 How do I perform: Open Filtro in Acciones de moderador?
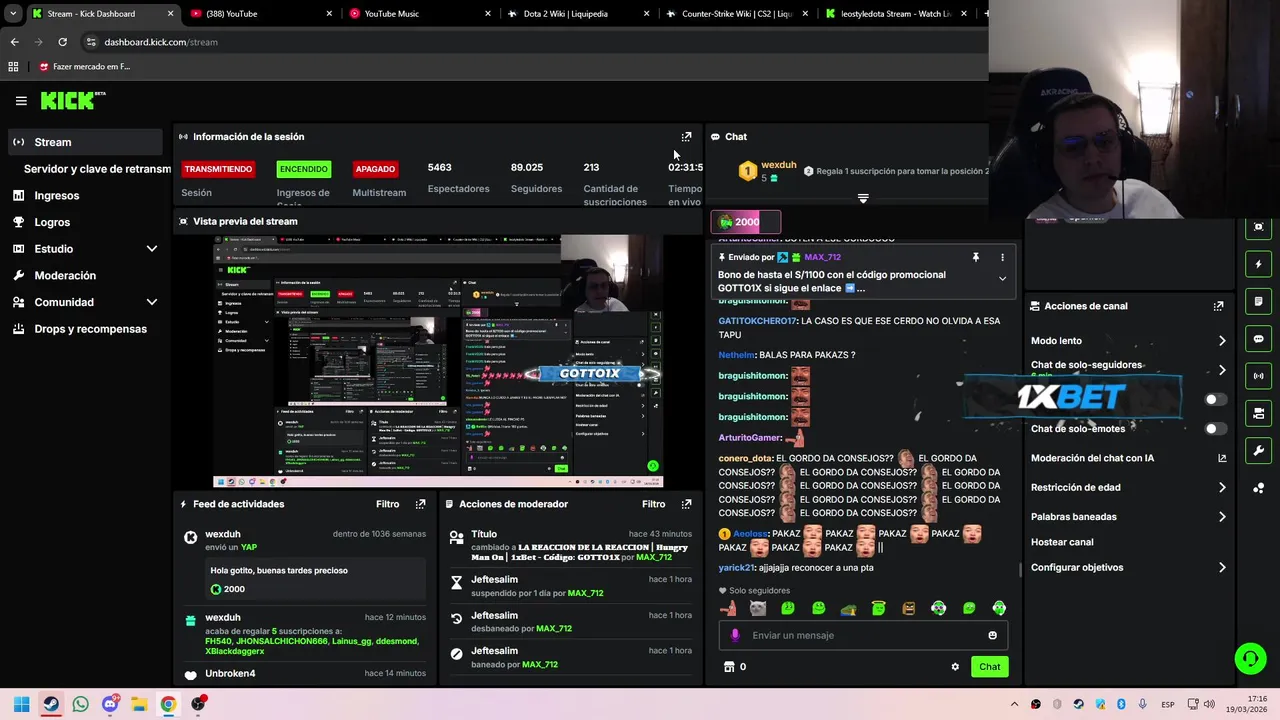[653, 504]
